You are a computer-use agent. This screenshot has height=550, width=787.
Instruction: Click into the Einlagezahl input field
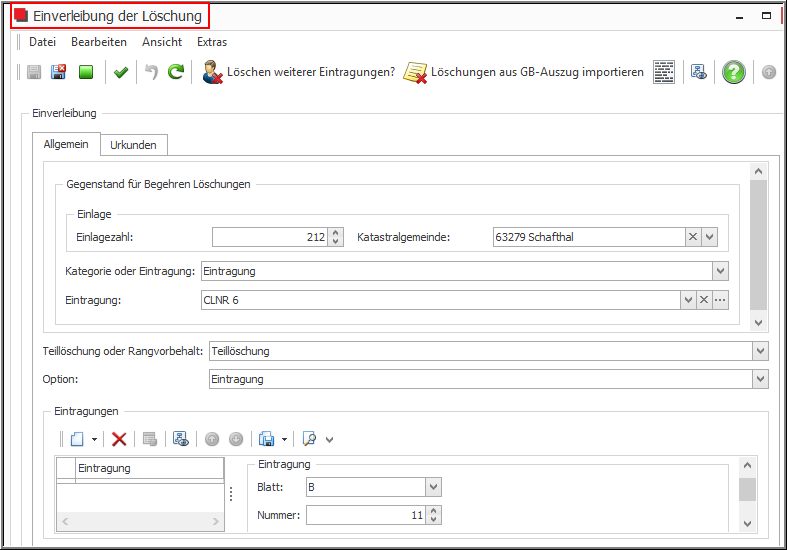pyautogui.click(x=268, y=237)
